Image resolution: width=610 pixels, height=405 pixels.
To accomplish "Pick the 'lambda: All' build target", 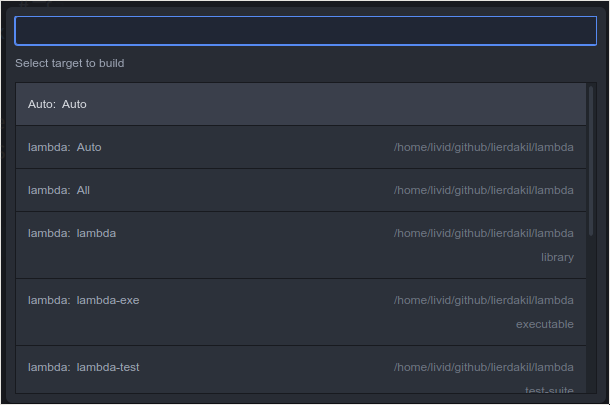I will (x=301, y=190).
